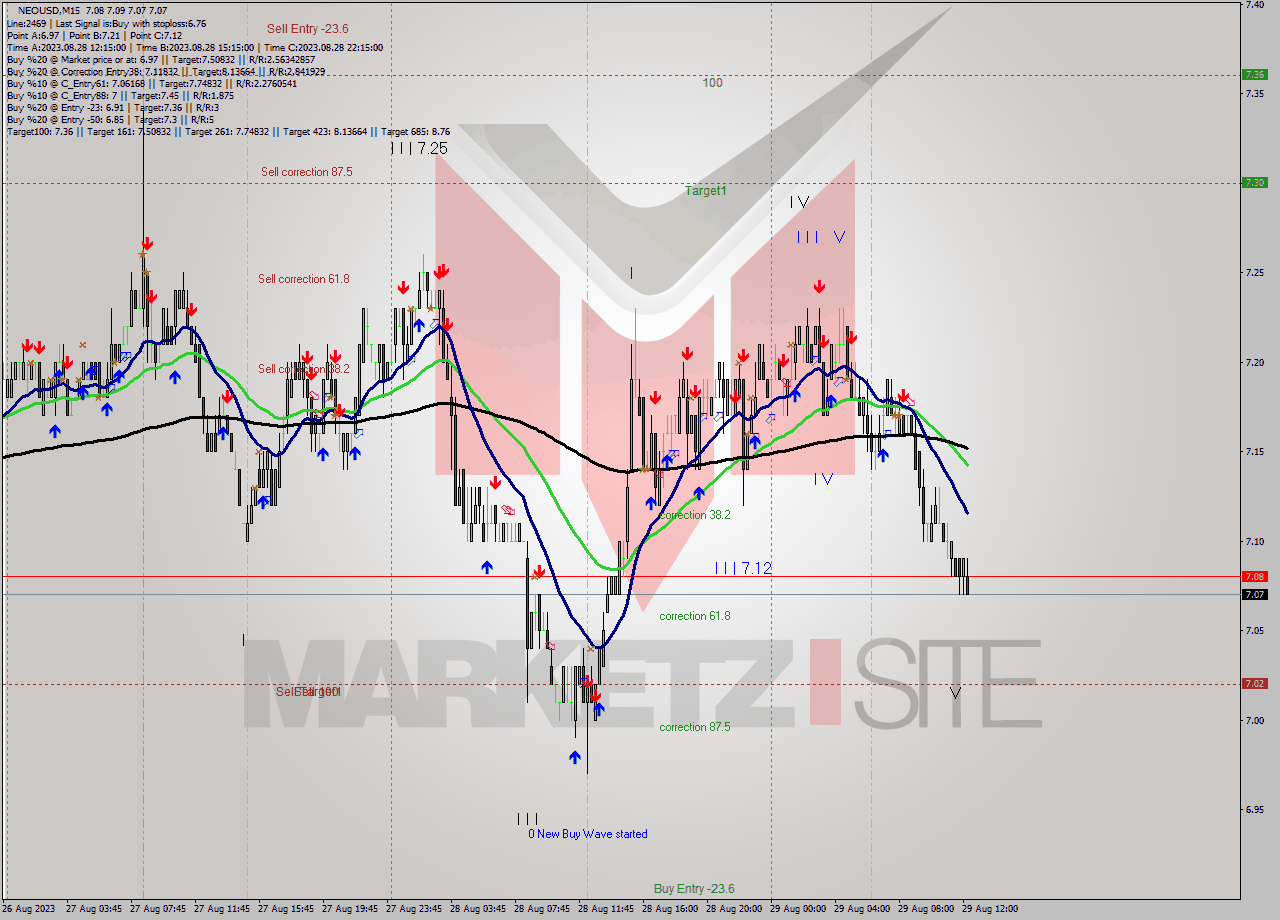
Task: Click the '26 Aug 2023' date label
Action: (30, 909)
